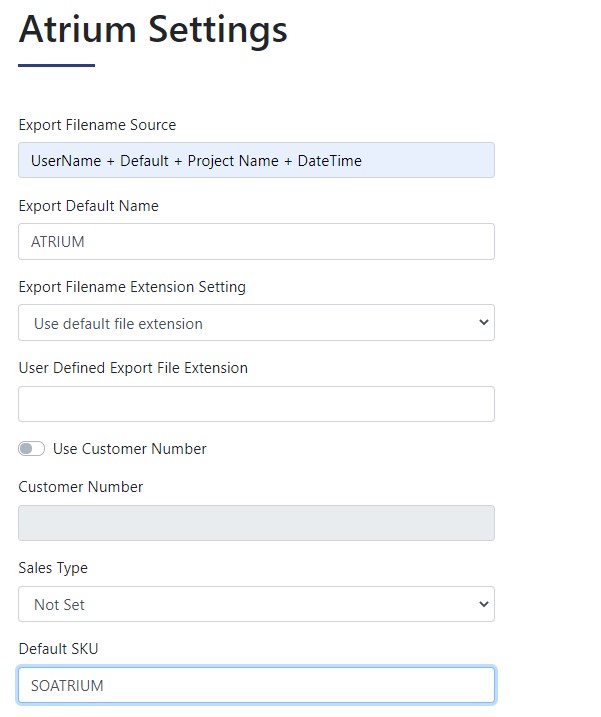
Task: Select the Export Filename Source field
Action: coord(256,160)
